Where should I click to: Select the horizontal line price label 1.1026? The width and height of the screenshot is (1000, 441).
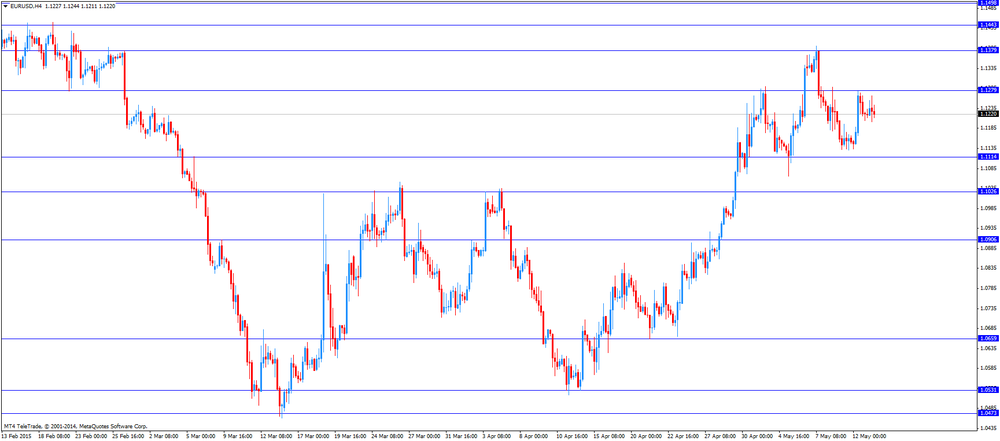click(988, 191)
